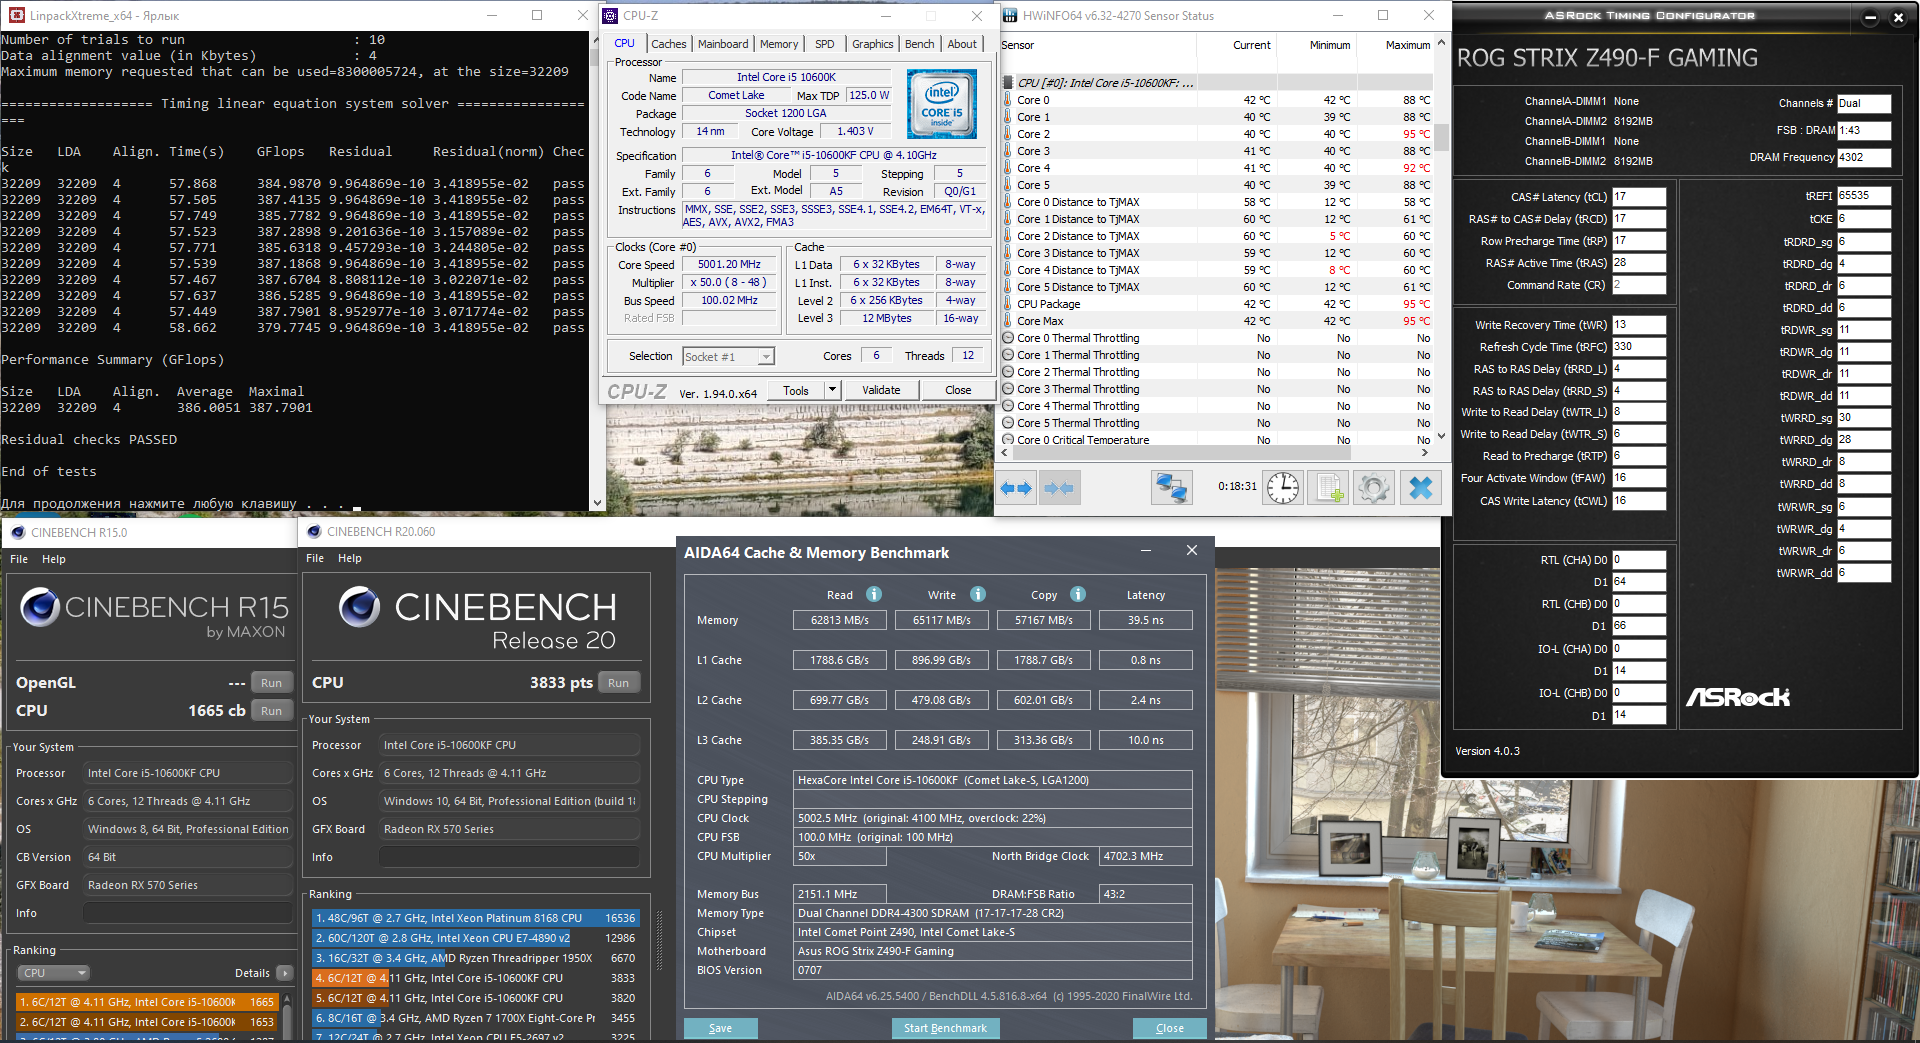Click the expand-columns arrows icon in HWiNFO
This screenshot has width=1920, height=1043.
pos(1016,488)
